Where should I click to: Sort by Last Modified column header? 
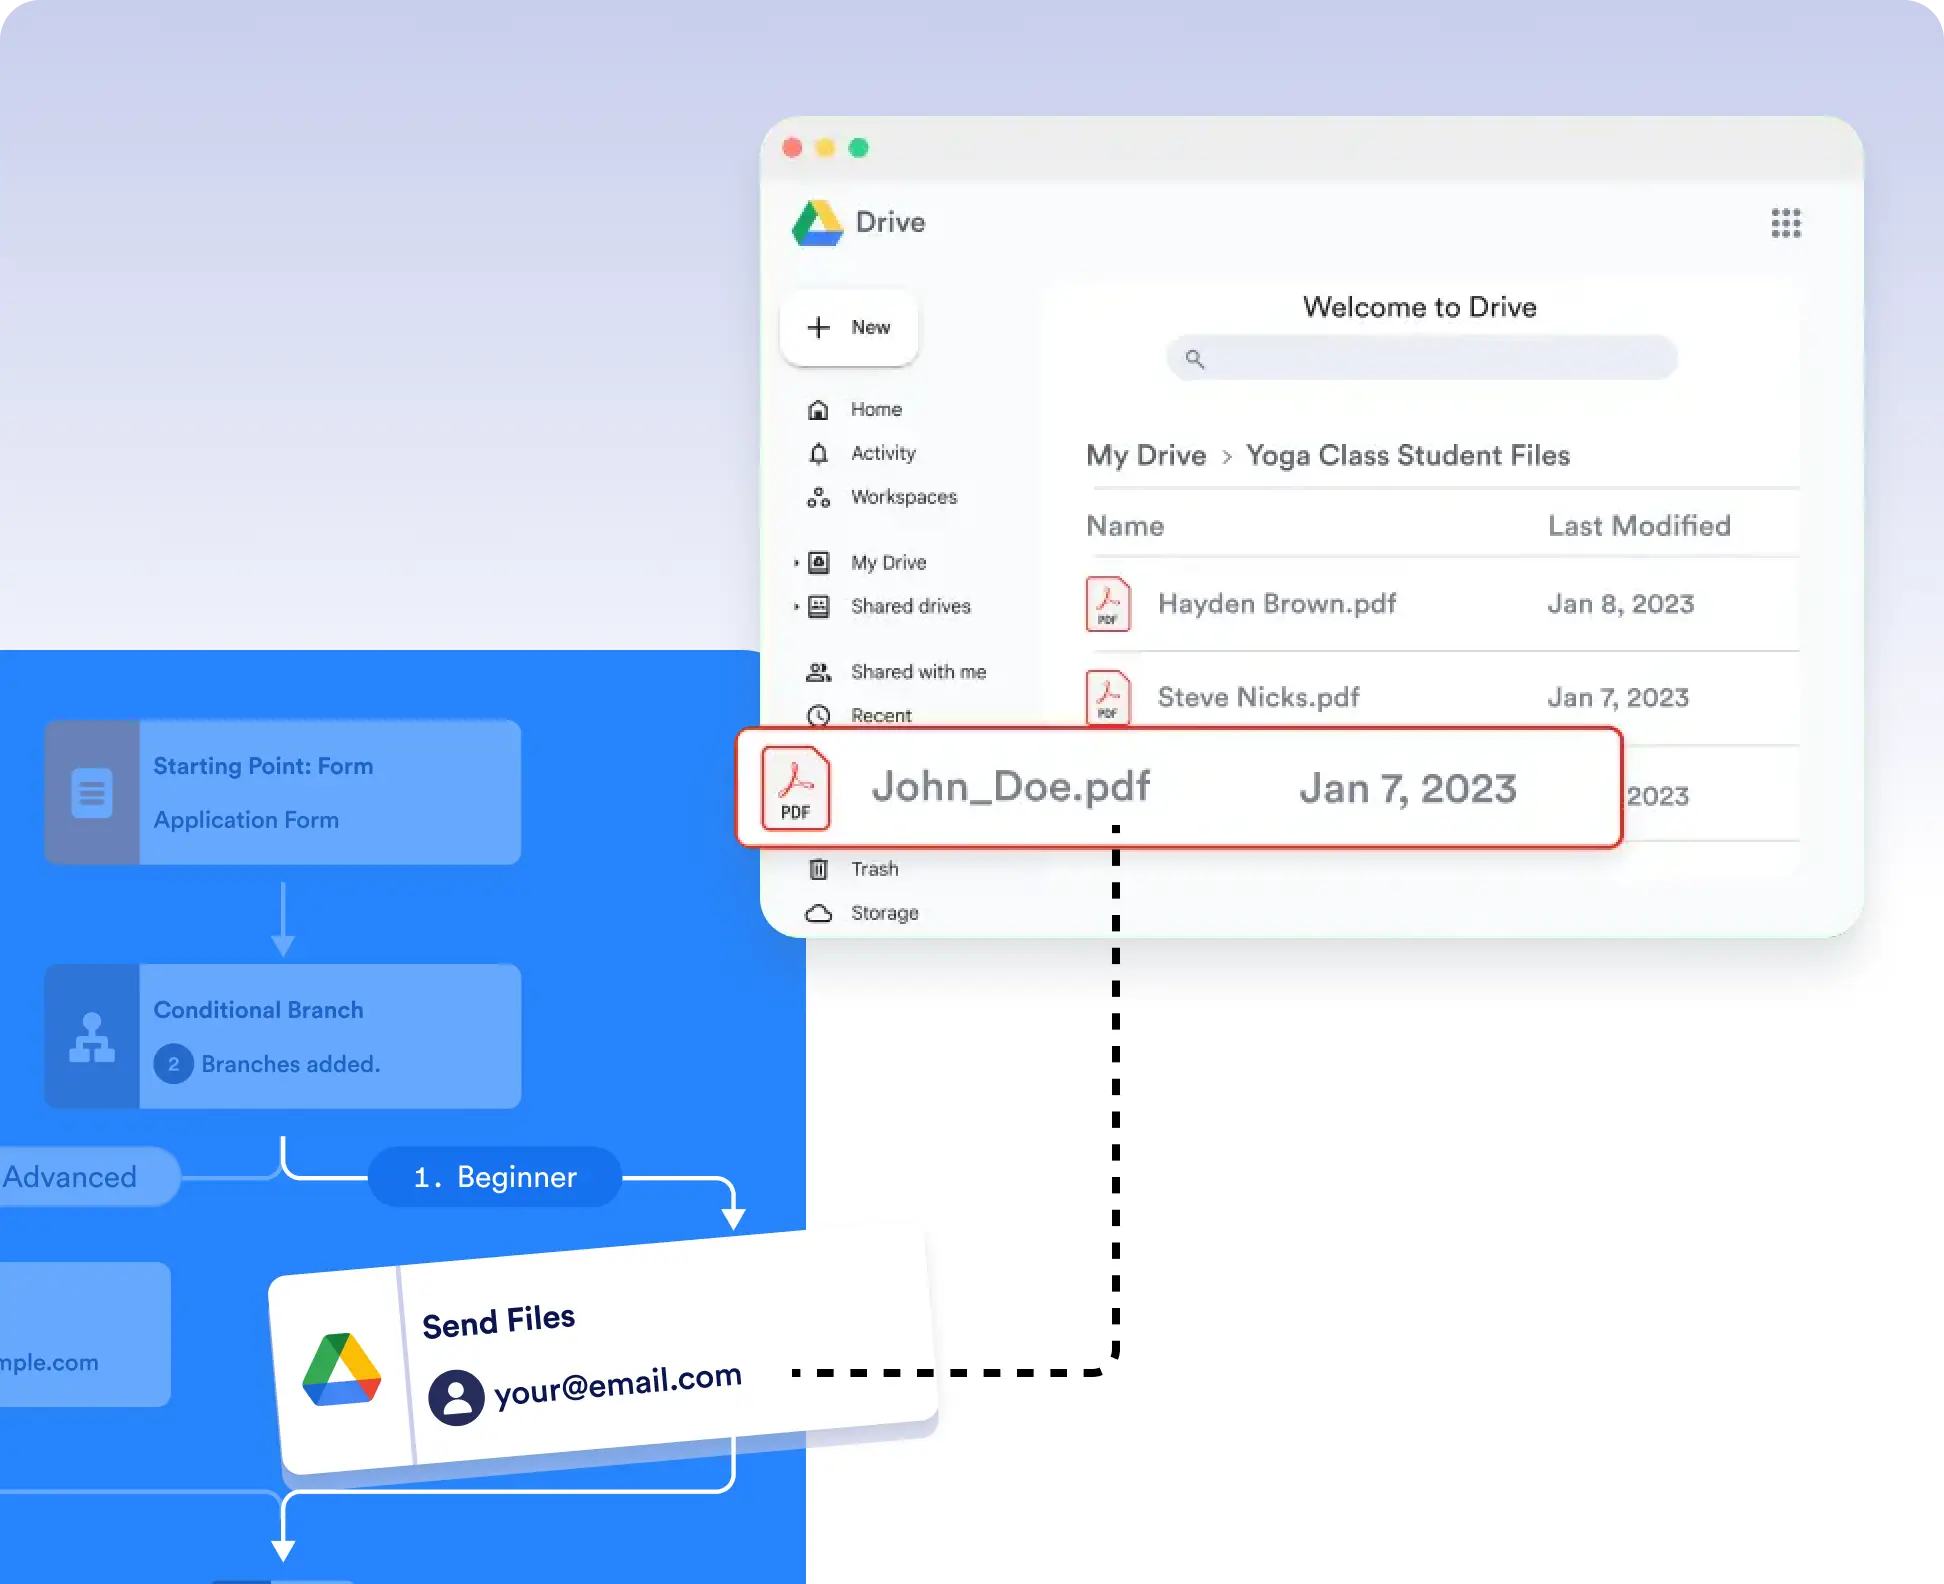(1639, 526)
